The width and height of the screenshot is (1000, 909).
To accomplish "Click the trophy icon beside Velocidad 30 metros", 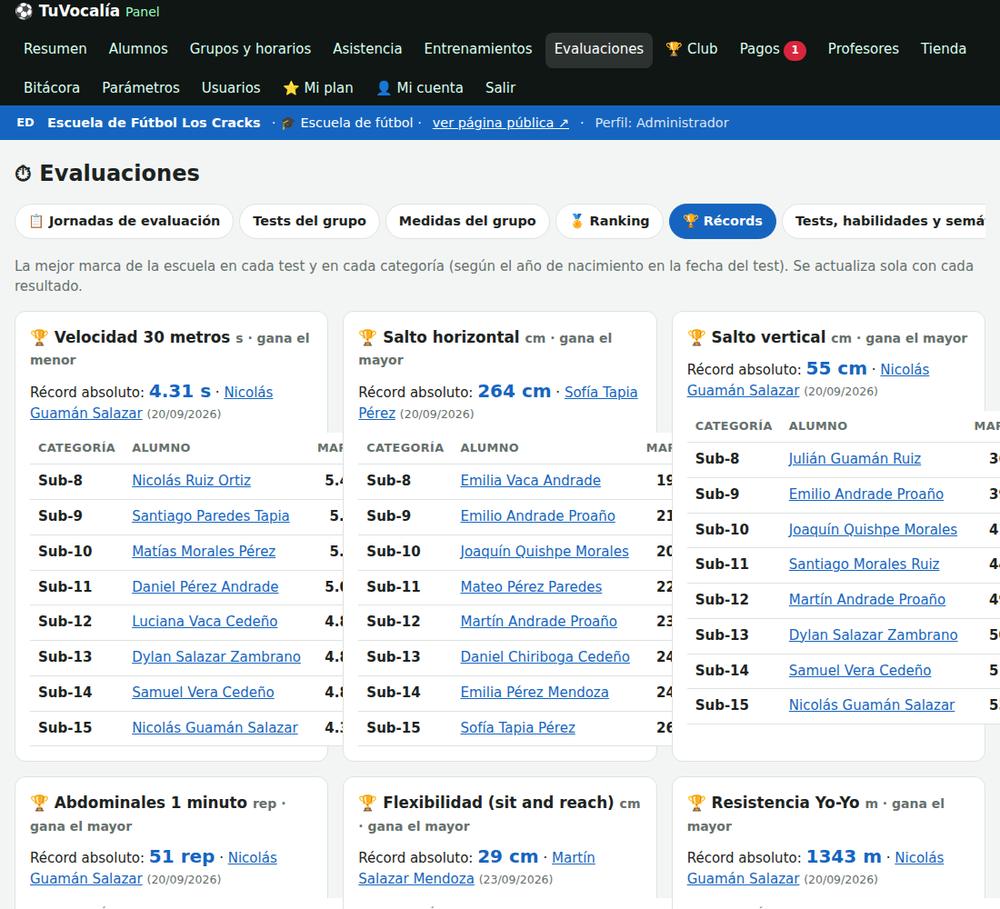I will (39, 337).
